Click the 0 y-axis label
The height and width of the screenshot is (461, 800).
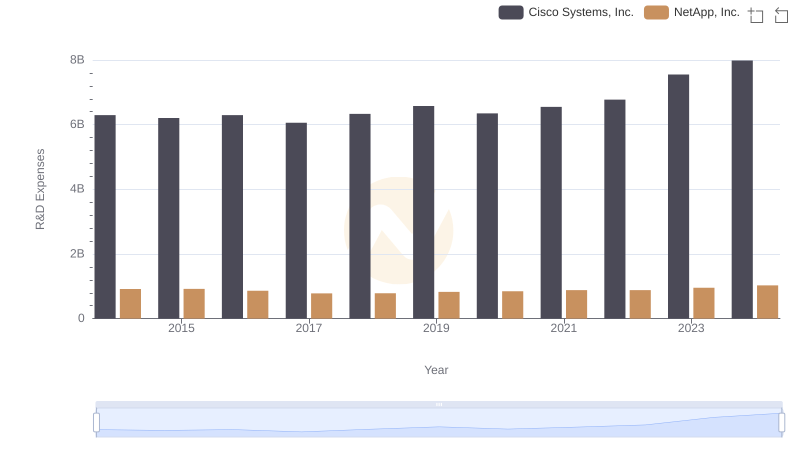81,318
